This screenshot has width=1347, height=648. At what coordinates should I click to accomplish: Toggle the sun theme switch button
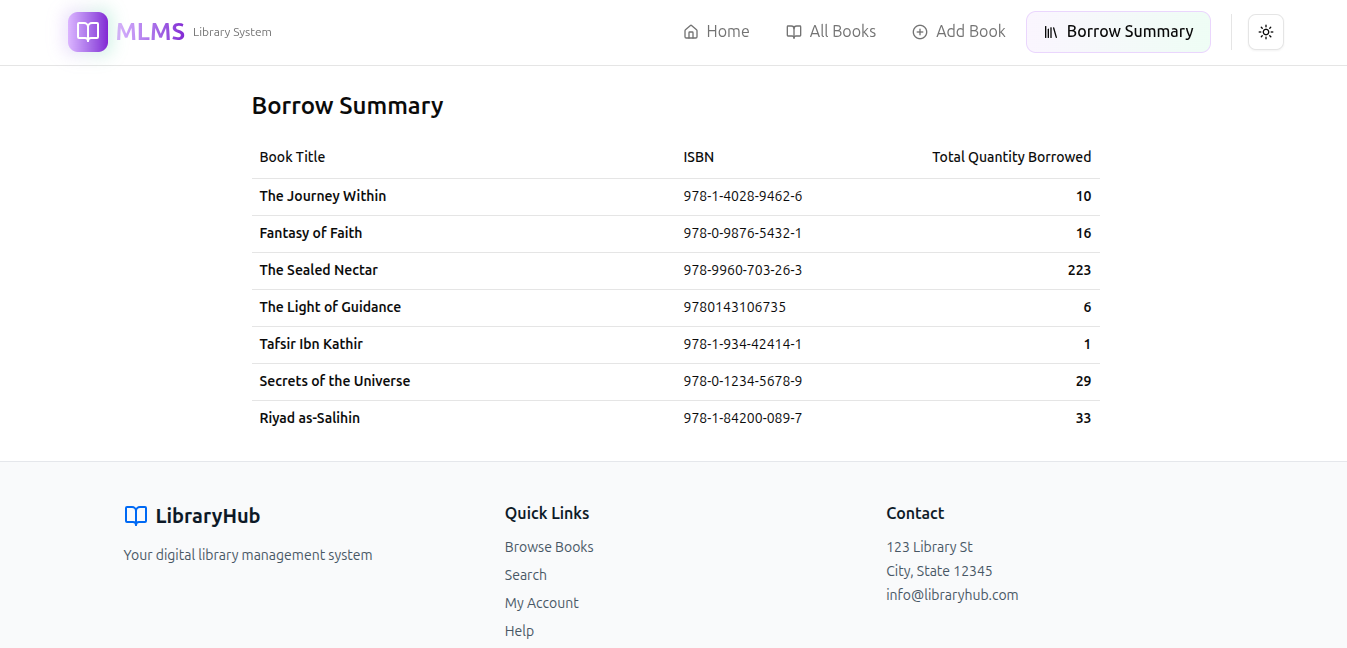tap(1266, 32)
